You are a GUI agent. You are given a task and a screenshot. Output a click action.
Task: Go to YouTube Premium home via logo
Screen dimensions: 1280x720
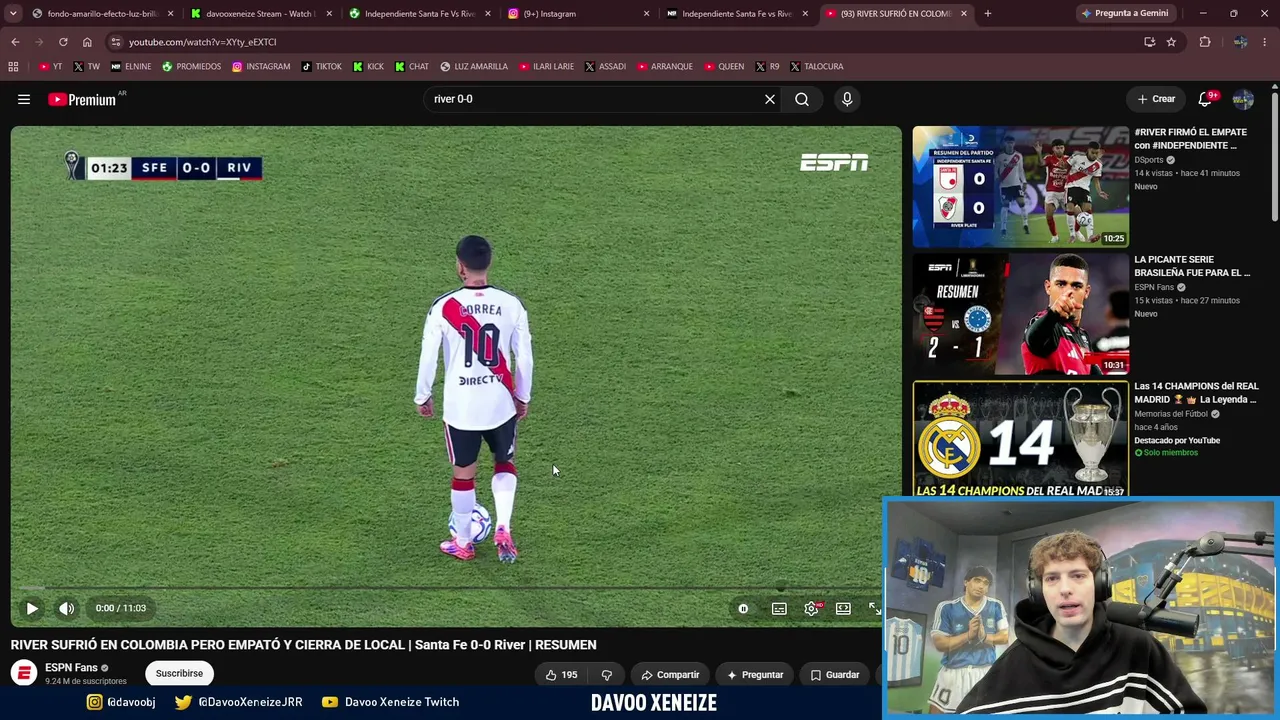(x=82, y=99)
